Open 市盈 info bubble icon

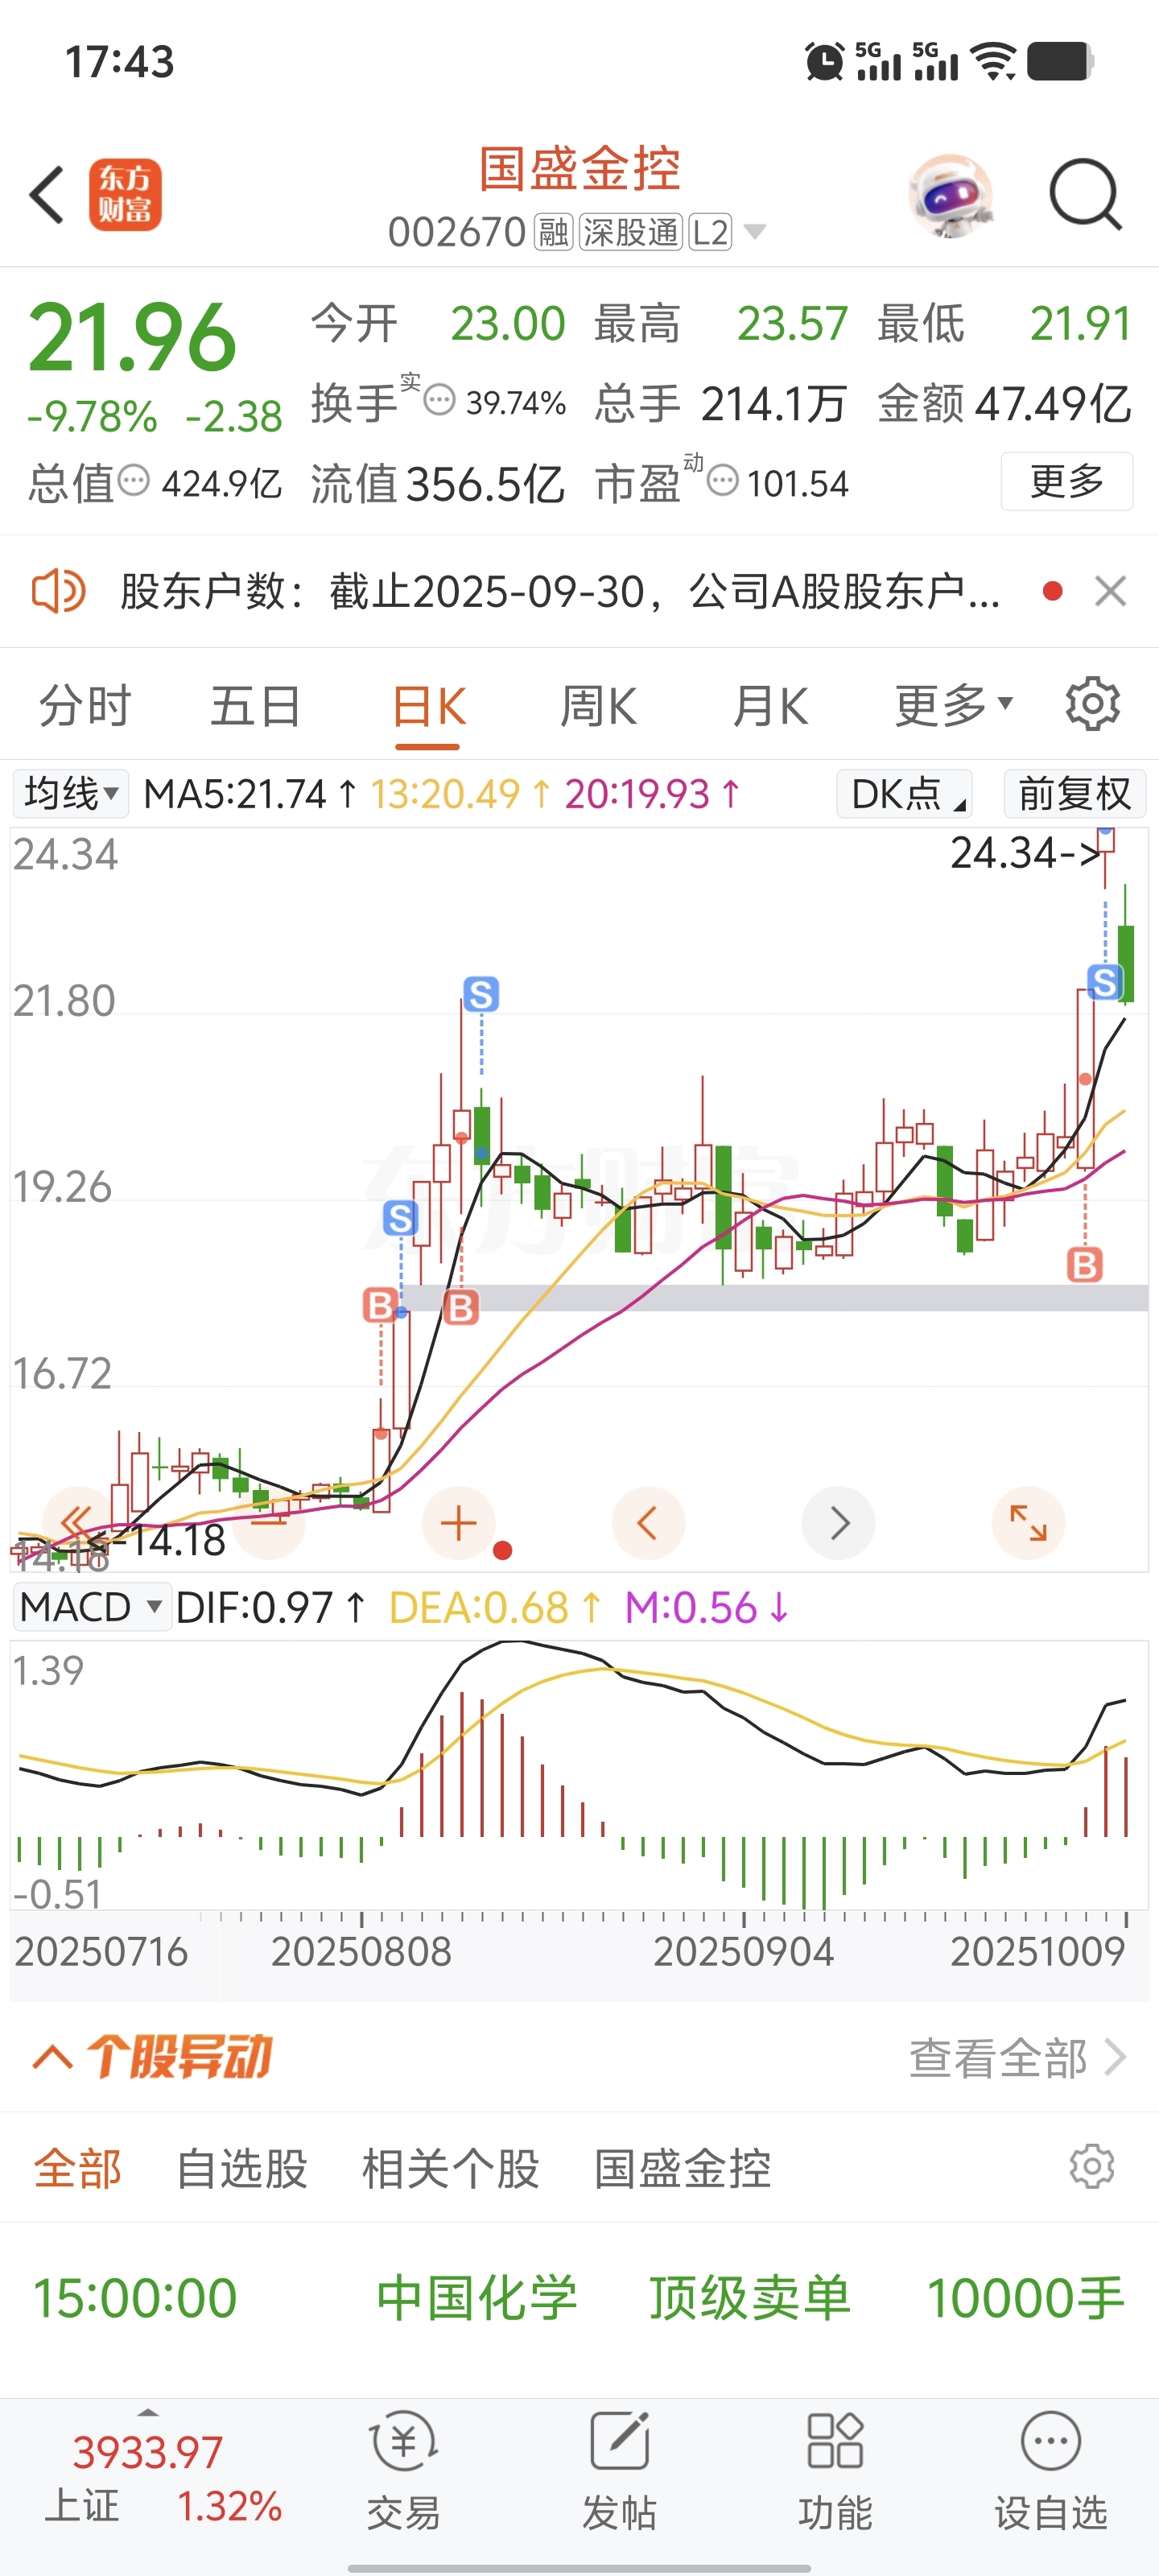pyautogui.click(x=723, y=481)
